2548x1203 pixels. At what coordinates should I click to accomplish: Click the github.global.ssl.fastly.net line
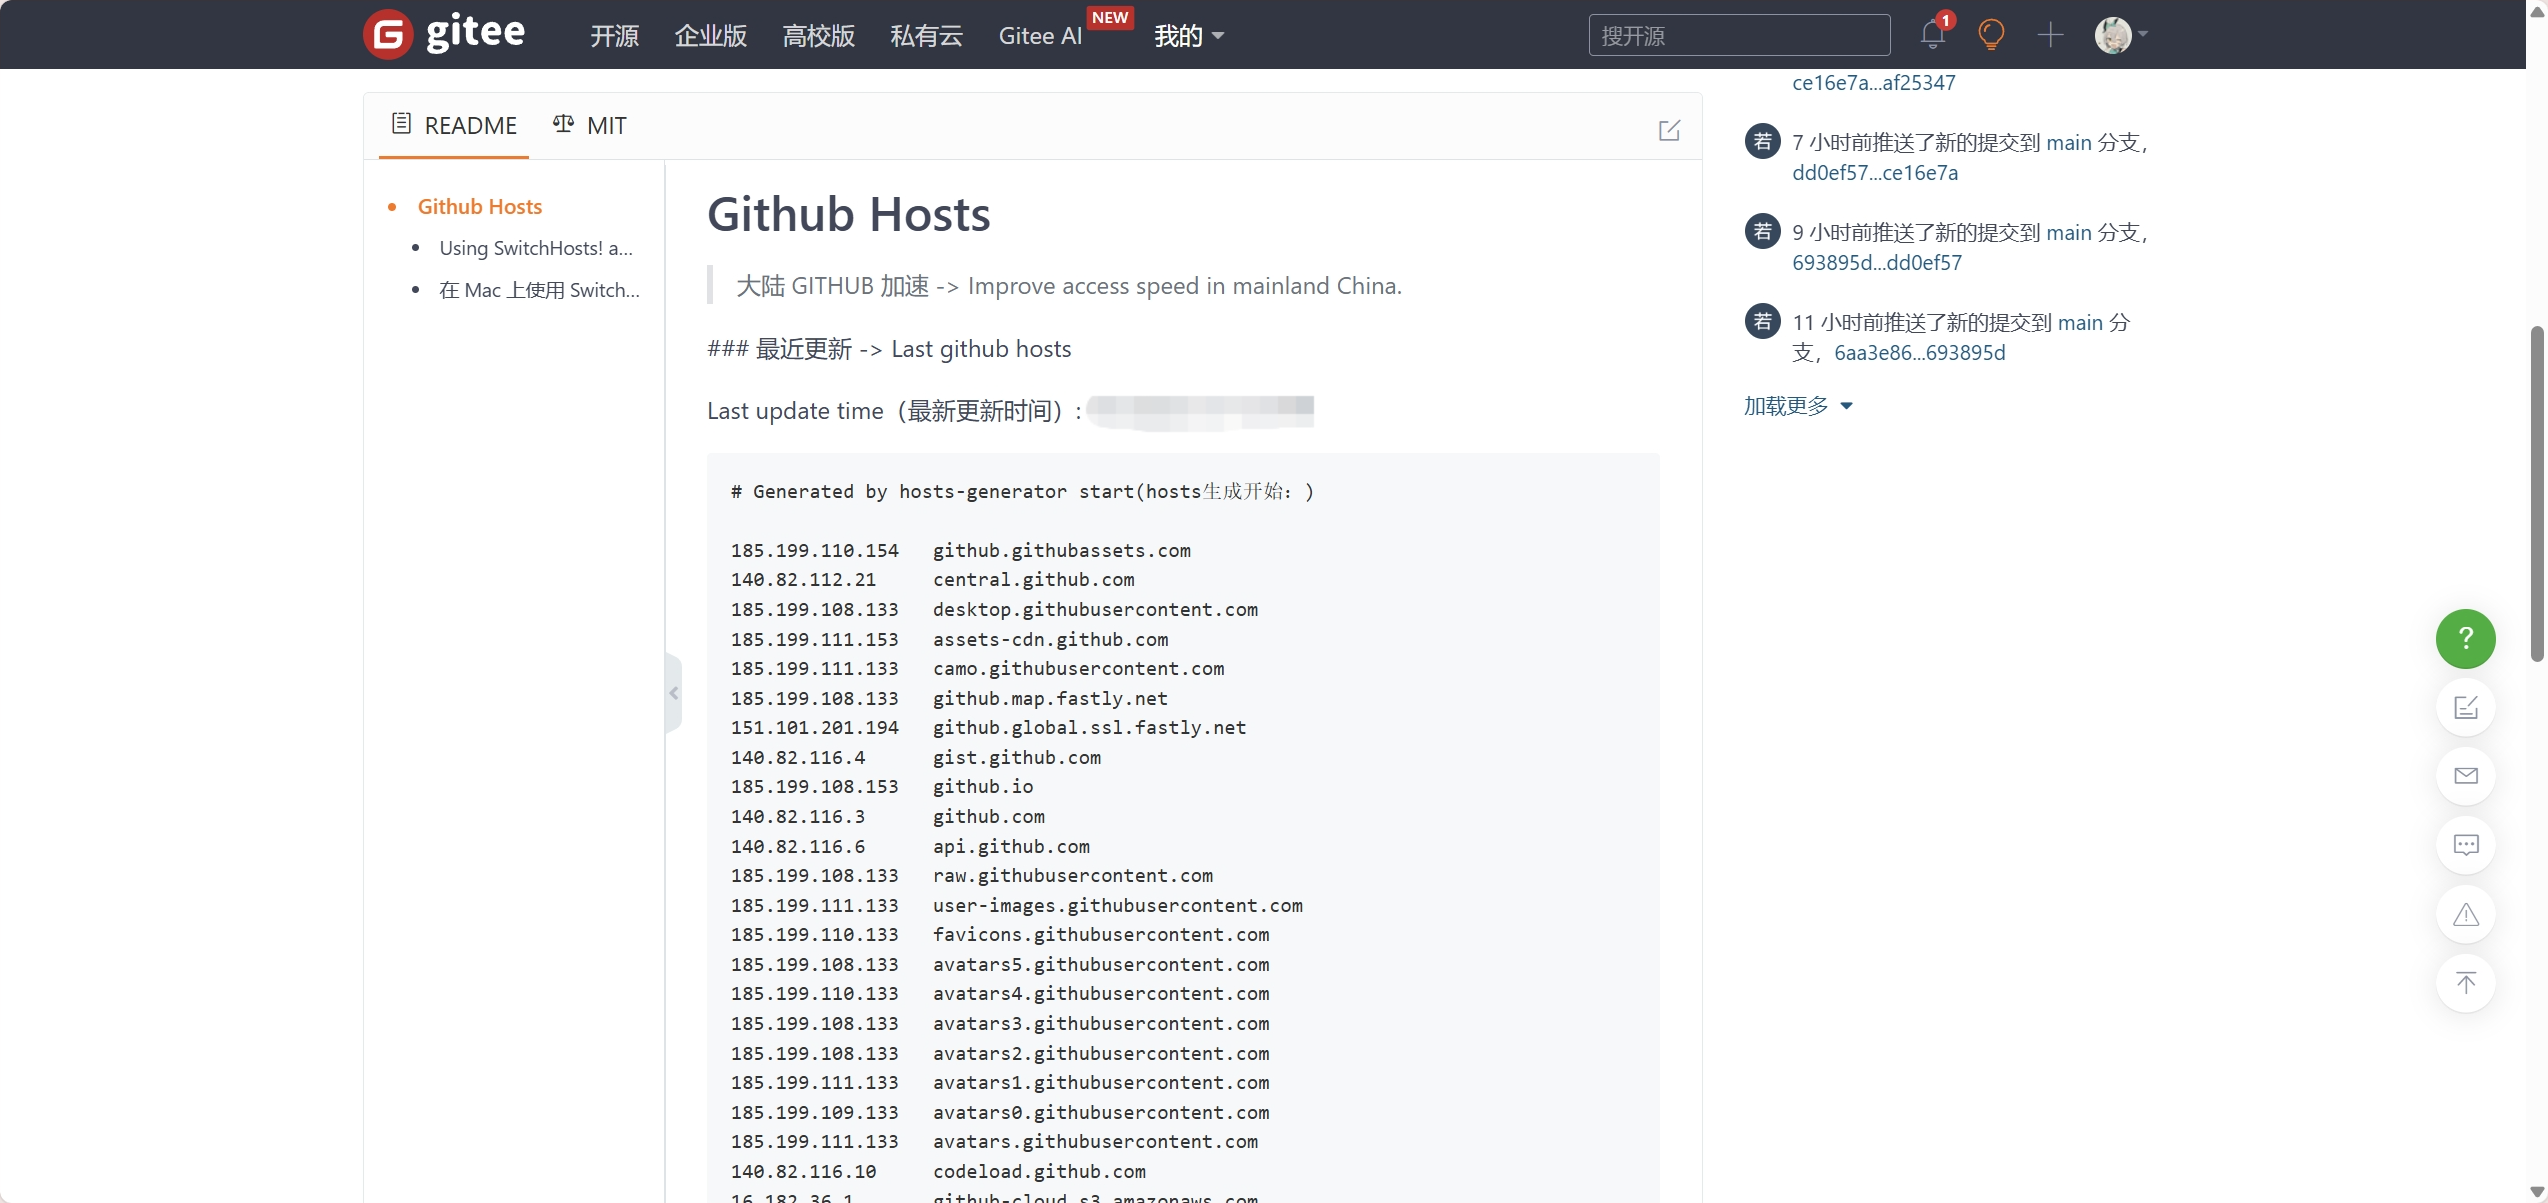988,728
